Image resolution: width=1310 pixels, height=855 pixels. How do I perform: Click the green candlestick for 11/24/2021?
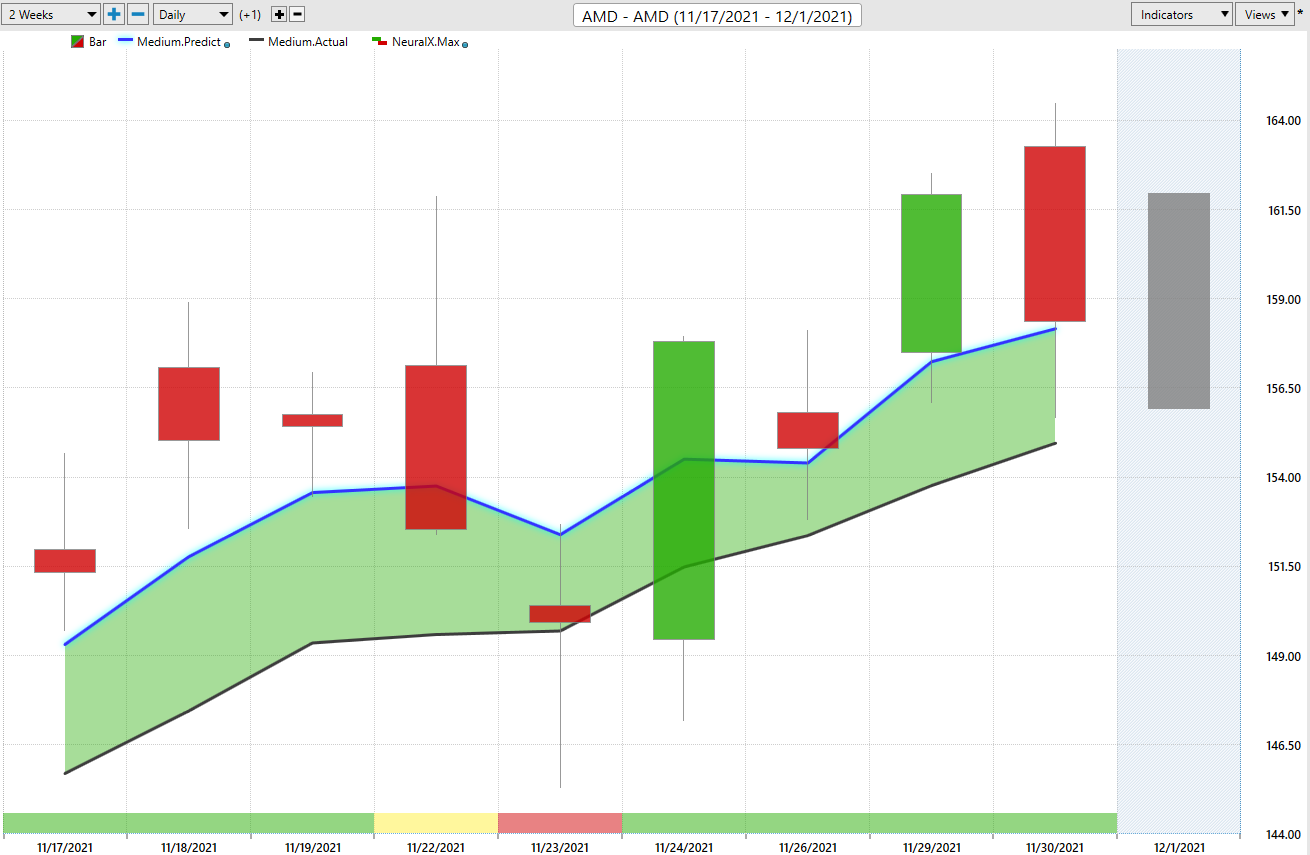coord(684,490)
